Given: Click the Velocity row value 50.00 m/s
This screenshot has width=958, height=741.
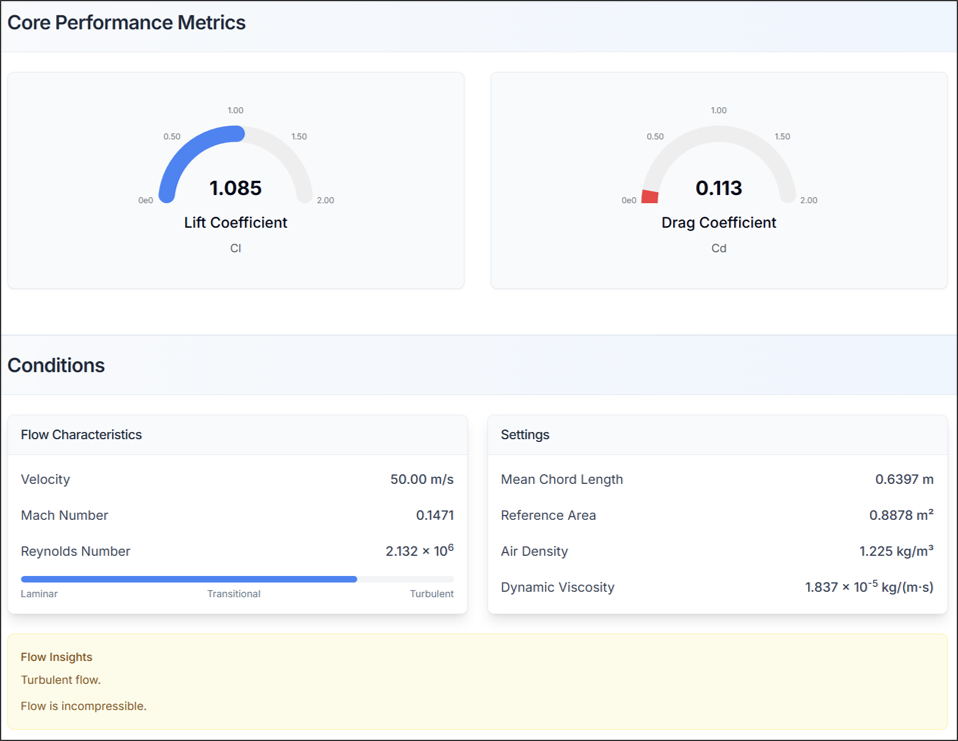Looking at the screenshot, I should 421,479.
